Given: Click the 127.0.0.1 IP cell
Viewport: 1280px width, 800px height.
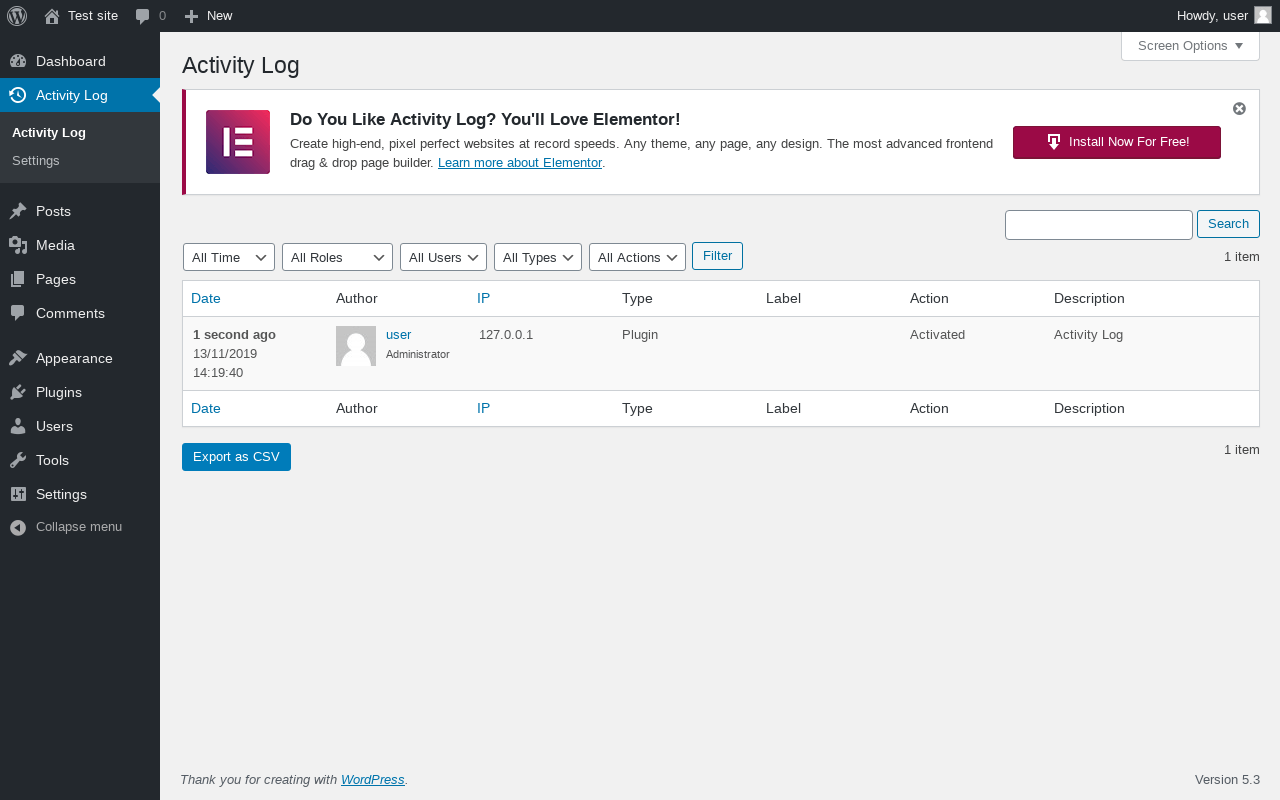Looking at the screenshot, I should [506, 335].
